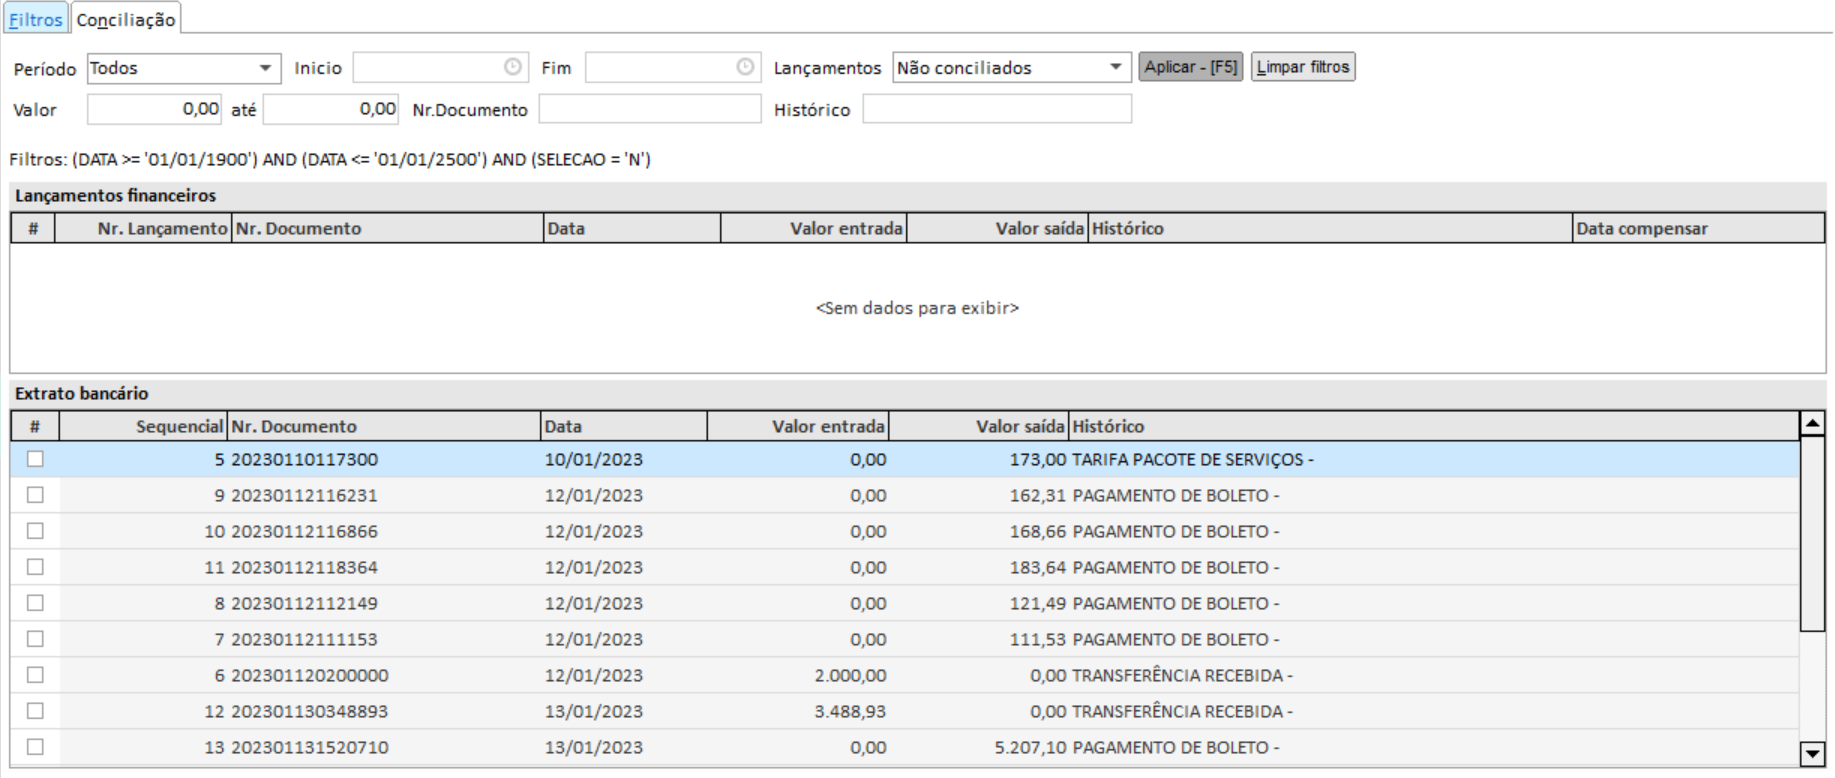Click Valor saída header in Lançamentos financeiros

click(x=996, y=228)
